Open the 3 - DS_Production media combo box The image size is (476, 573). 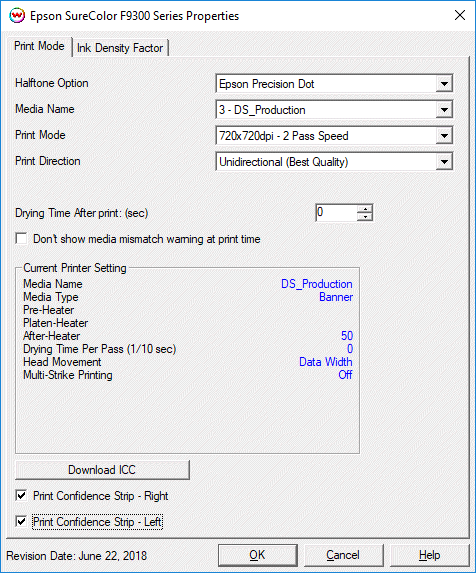[x=334, y=110]
